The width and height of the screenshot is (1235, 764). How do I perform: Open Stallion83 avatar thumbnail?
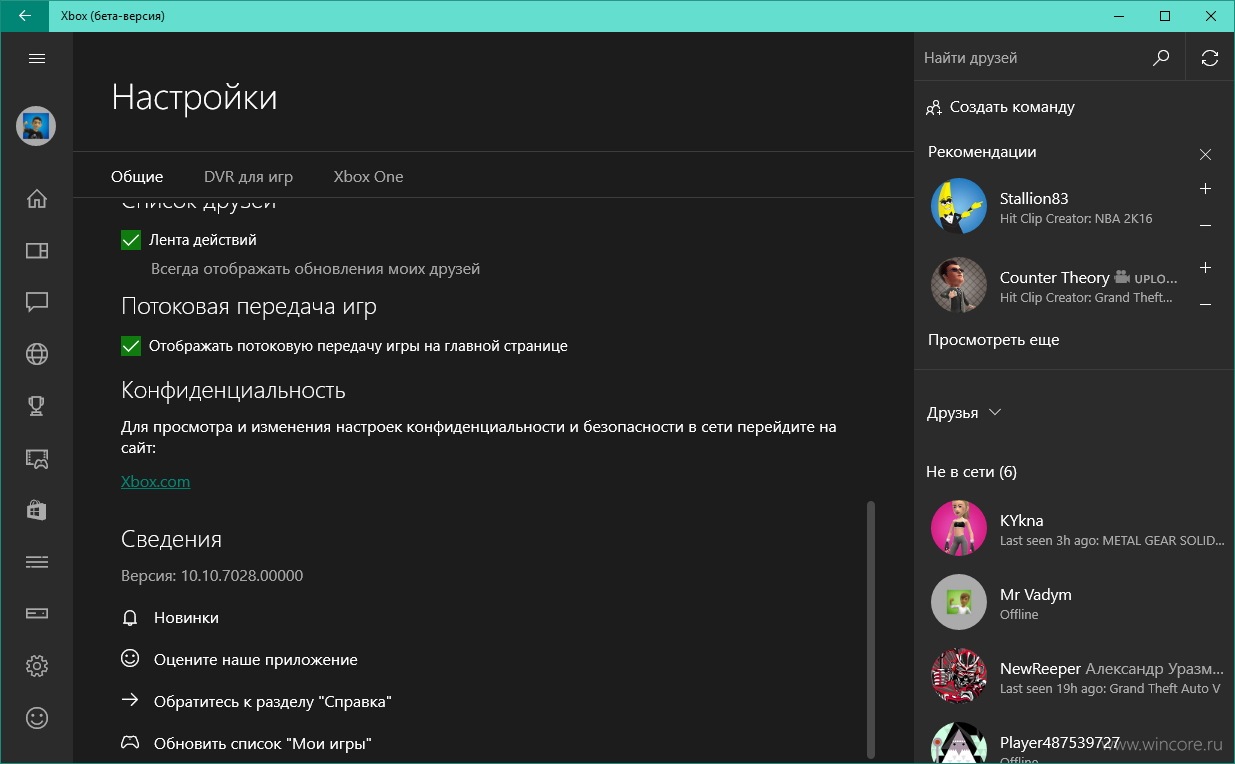tap(959, 206)
